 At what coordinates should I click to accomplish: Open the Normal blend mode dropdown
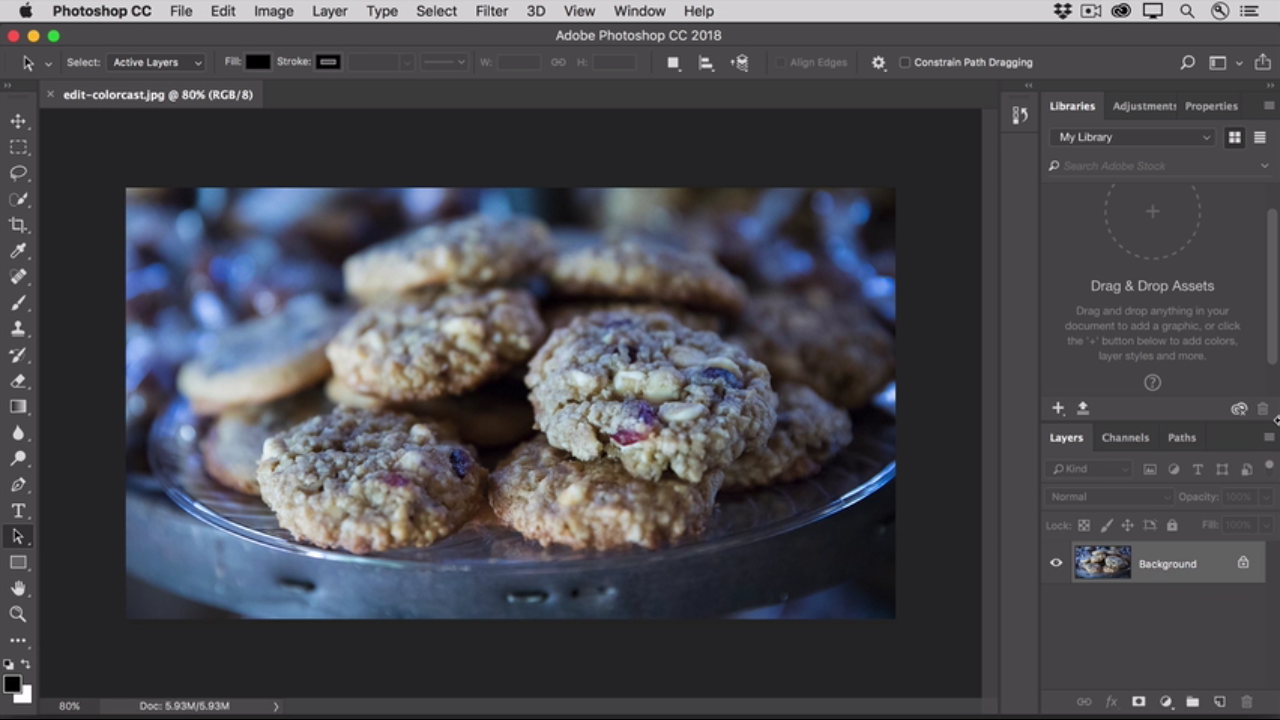1110,496
